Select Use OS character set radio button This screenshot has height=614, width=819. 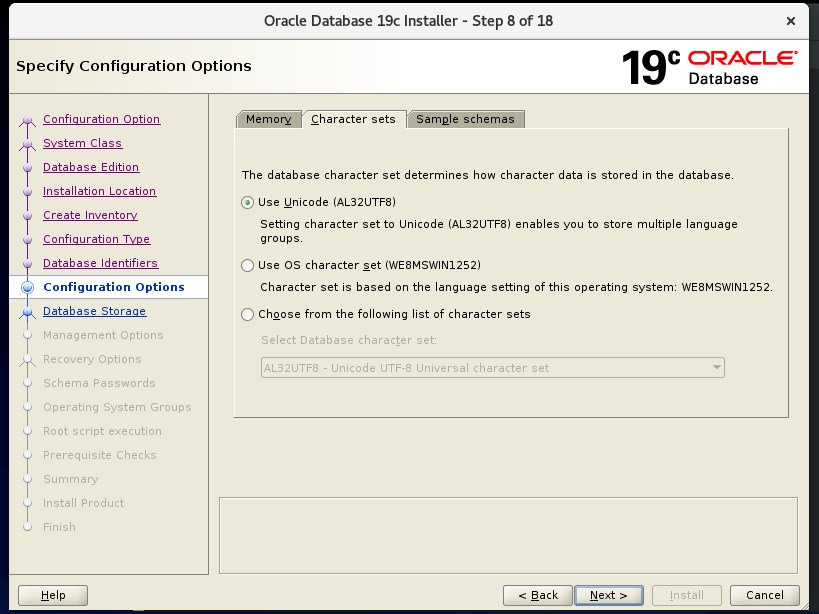click(248, 265)
